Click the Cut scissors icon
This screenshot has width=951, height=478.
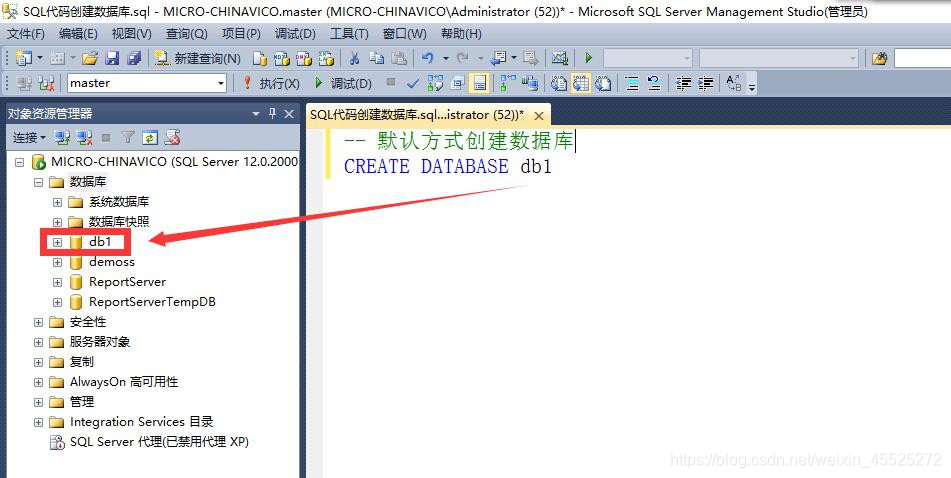[355, 58]
